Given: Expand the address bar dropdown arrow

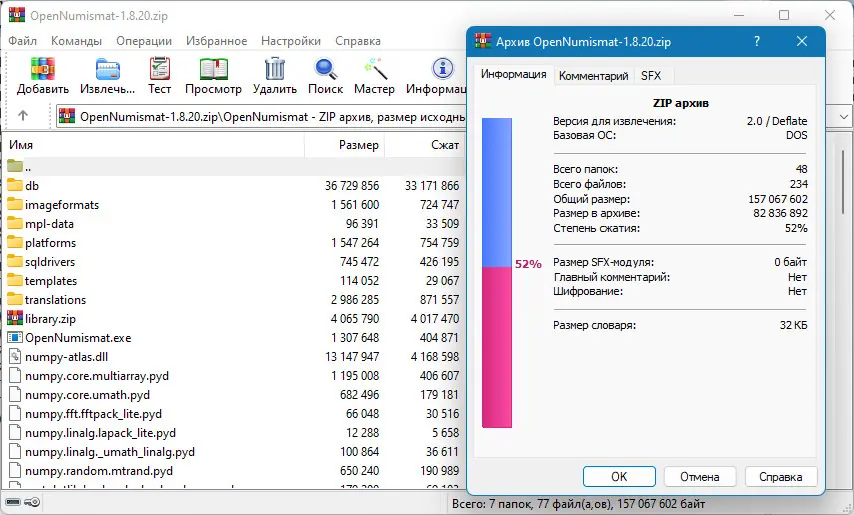Looking at the screenshot, I should click(844, 117).
